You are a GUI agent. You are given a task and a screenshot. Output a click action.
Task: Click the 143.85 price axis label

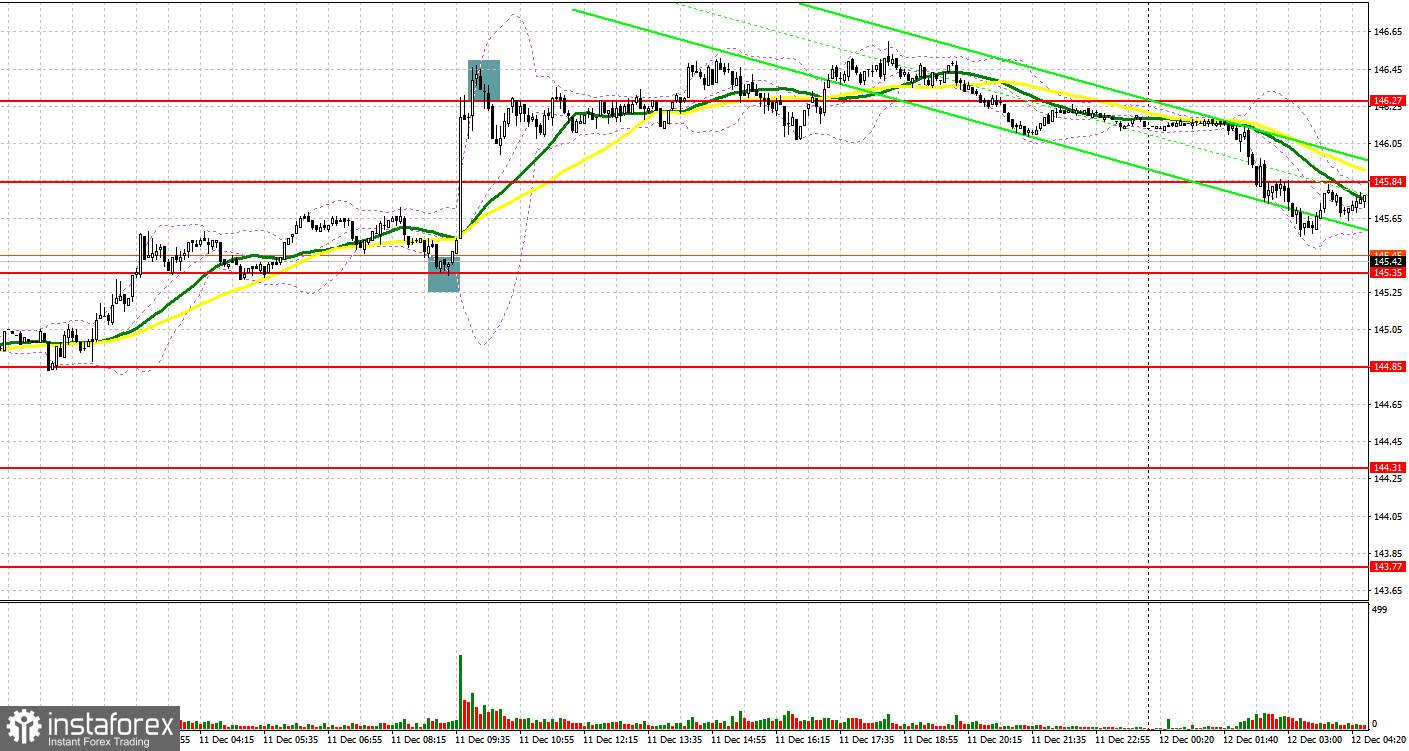(x=1386, y=553)
